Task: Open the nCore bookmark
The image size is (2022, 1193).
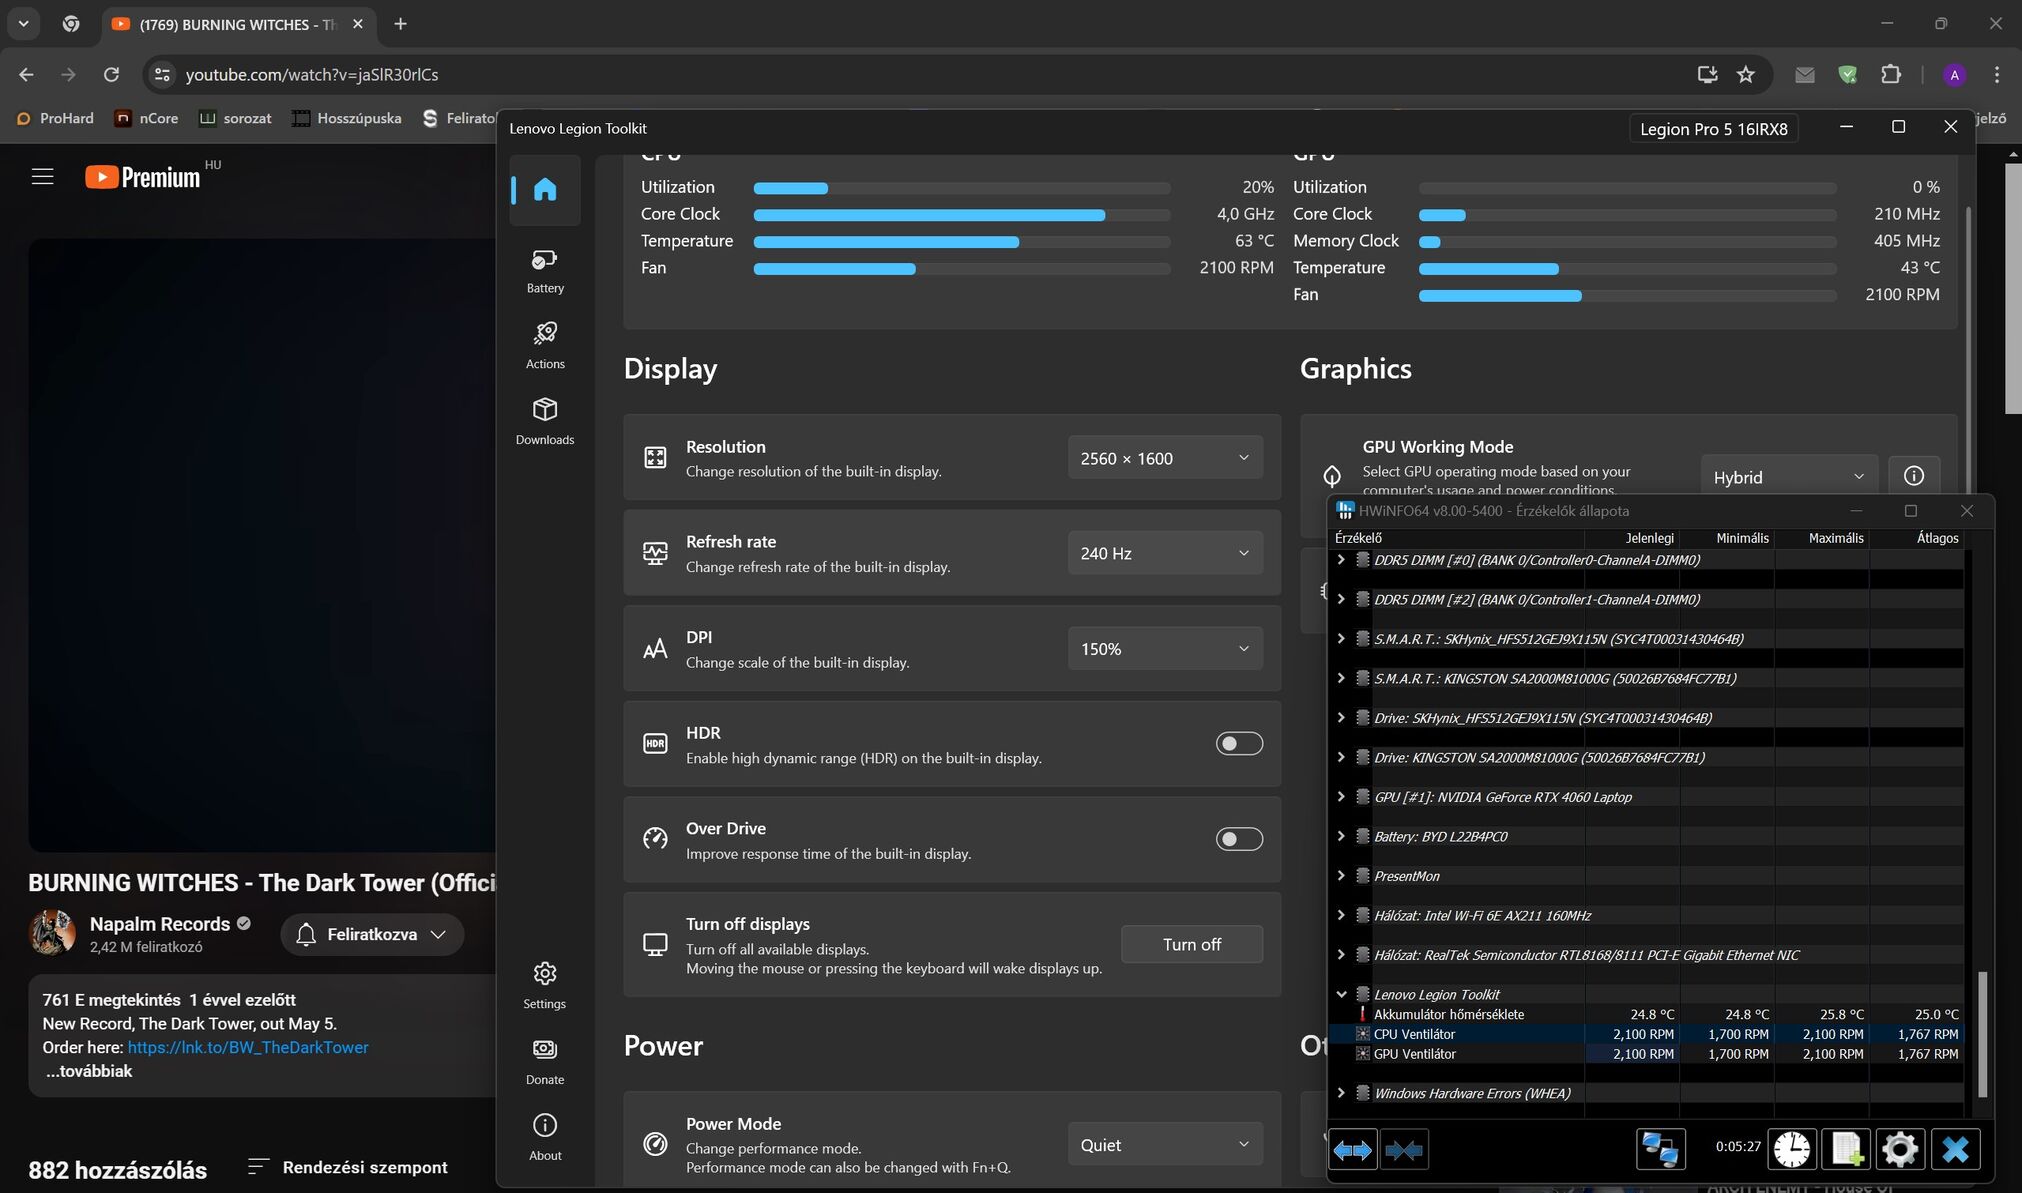Action: coord(147,118)
